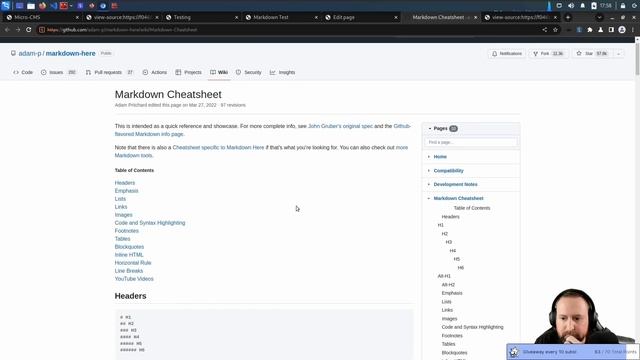Open the Issues tab of the repository
Image resolution: width=640 pixels, height=360 pixels.
[58, 72]
